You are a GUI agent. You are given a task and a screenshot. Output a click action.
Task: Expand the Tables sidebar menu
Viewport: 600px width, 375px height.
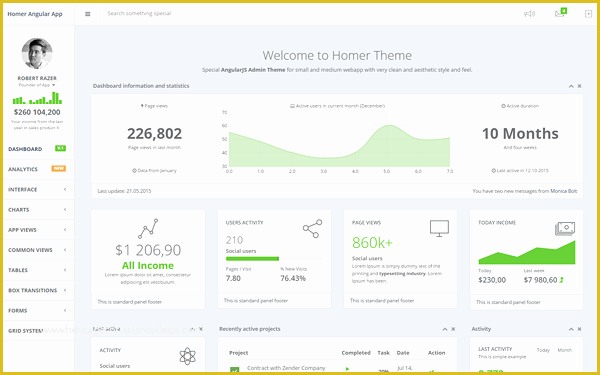pos(37,270)
